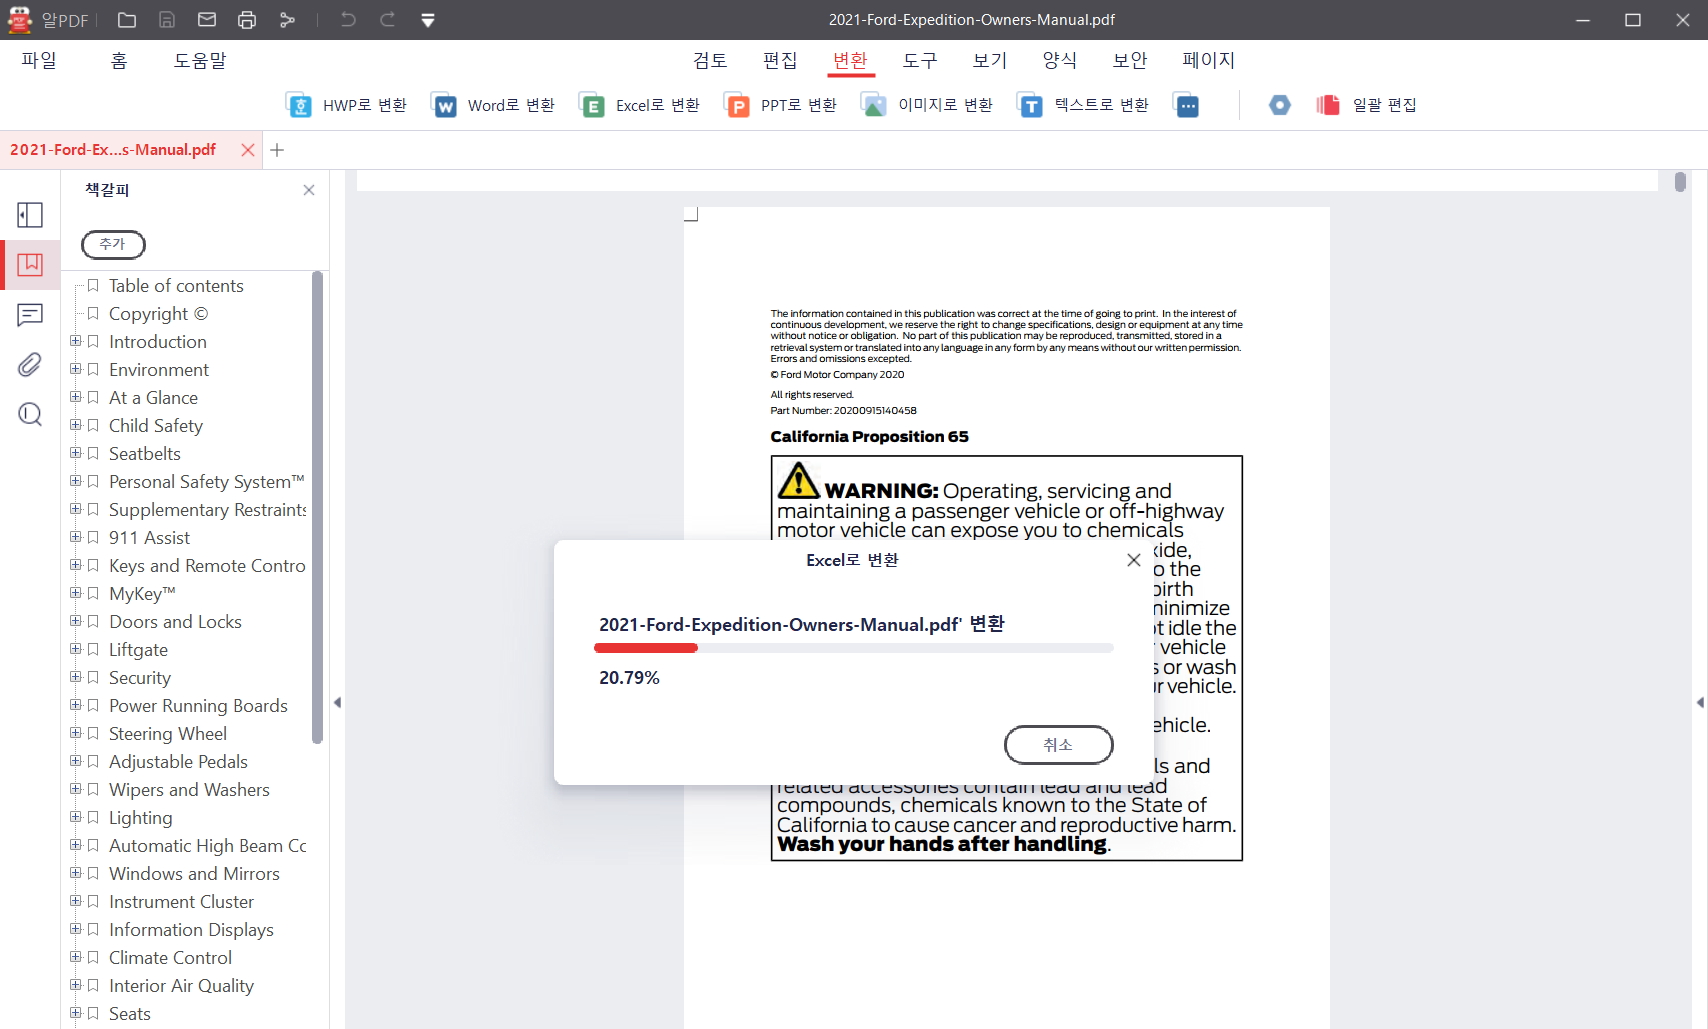Open the 도움말 menu
Screen dimensions: 1708x1029
click(x=200, y=61)
